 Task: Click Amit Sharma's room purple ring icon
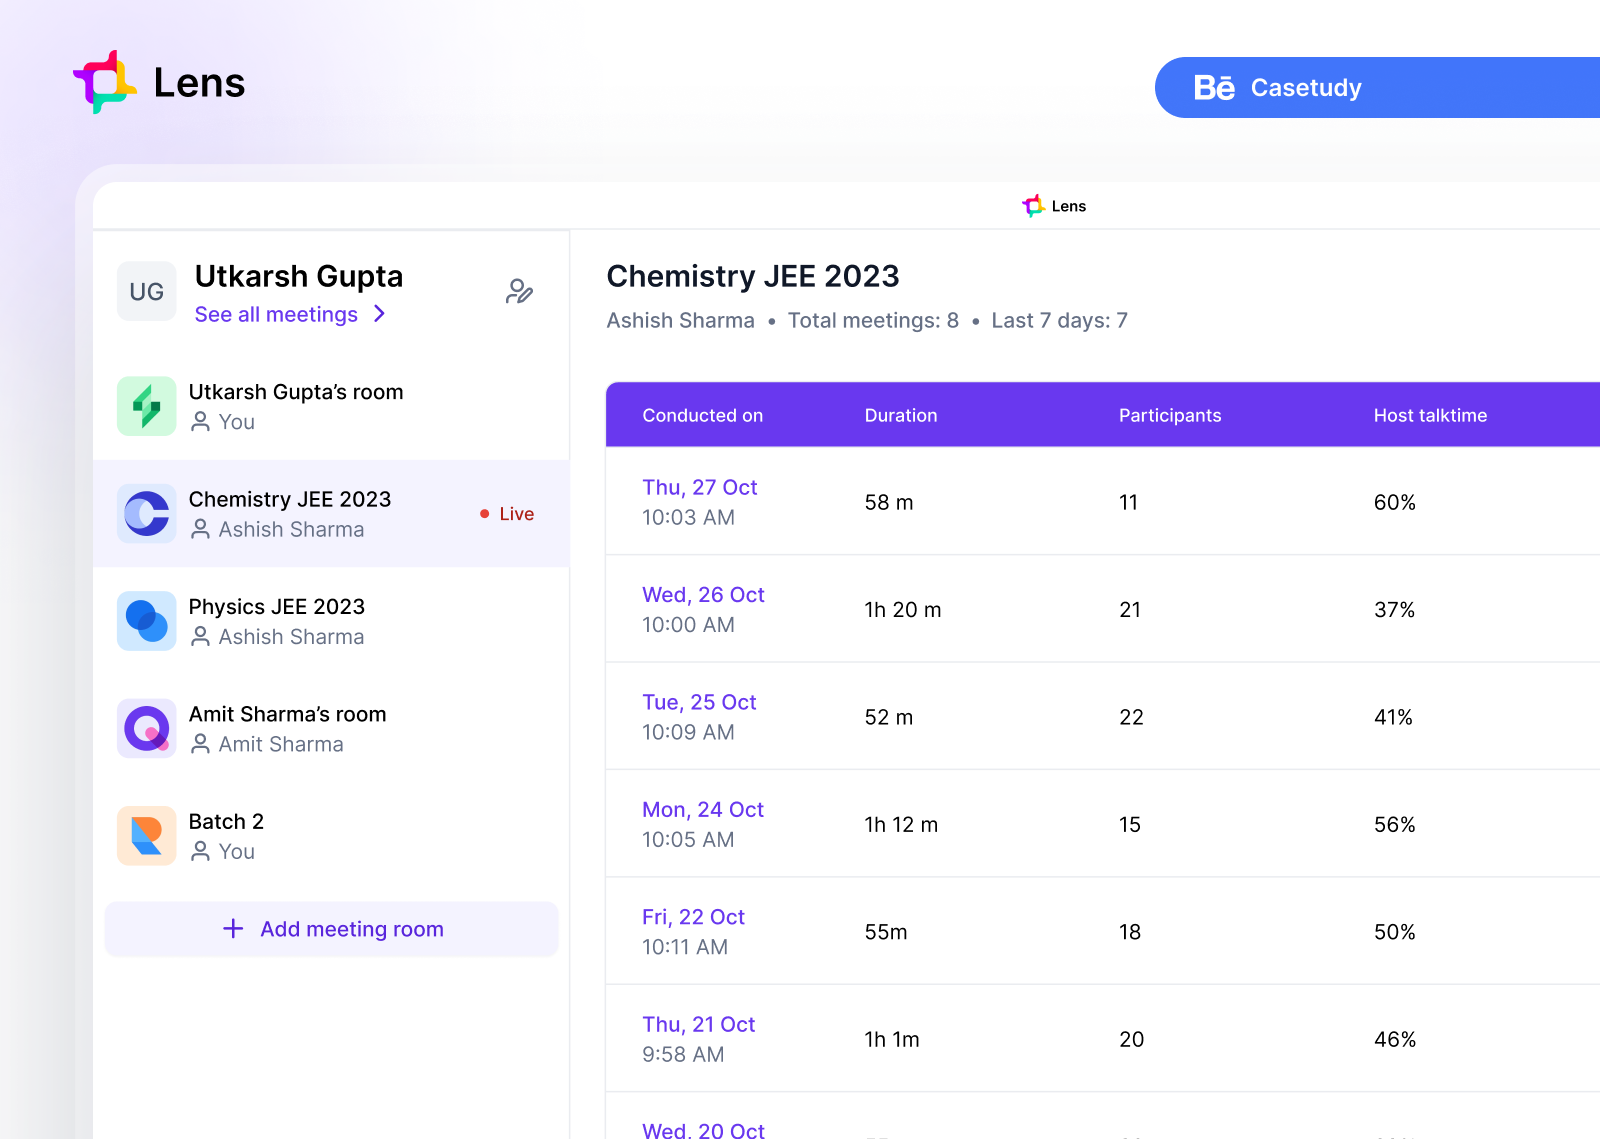[x=146, y=728]
